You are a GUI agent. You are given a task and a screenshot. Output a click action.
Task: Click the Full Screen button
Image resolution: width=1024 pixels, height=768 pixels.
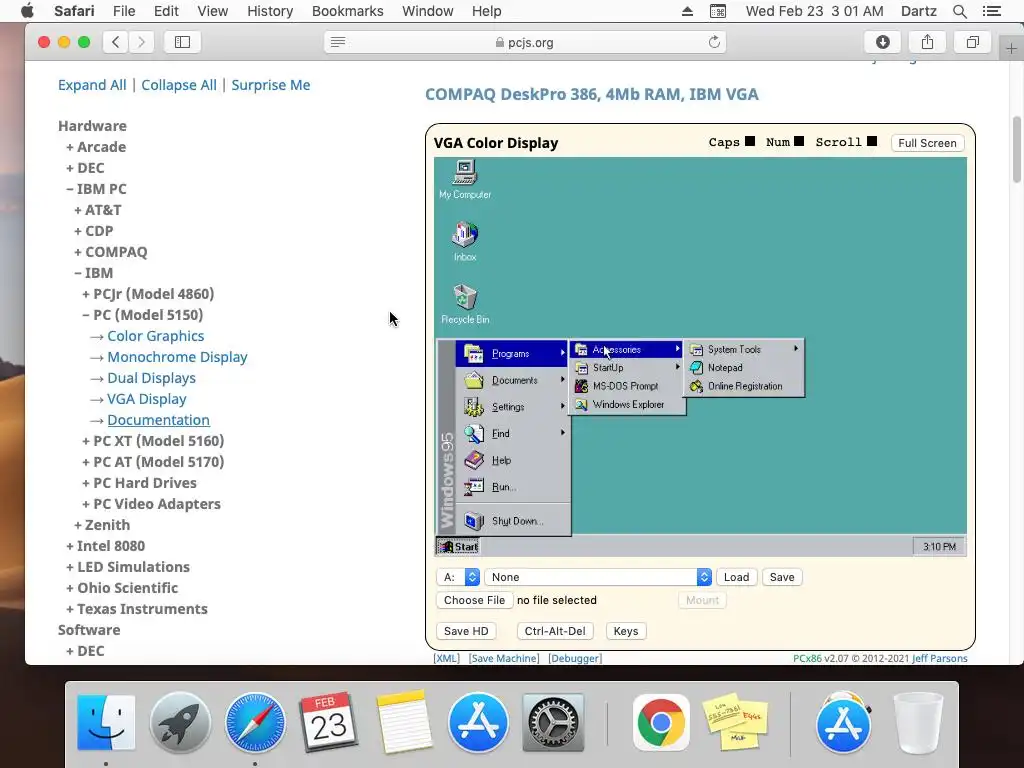927,143
